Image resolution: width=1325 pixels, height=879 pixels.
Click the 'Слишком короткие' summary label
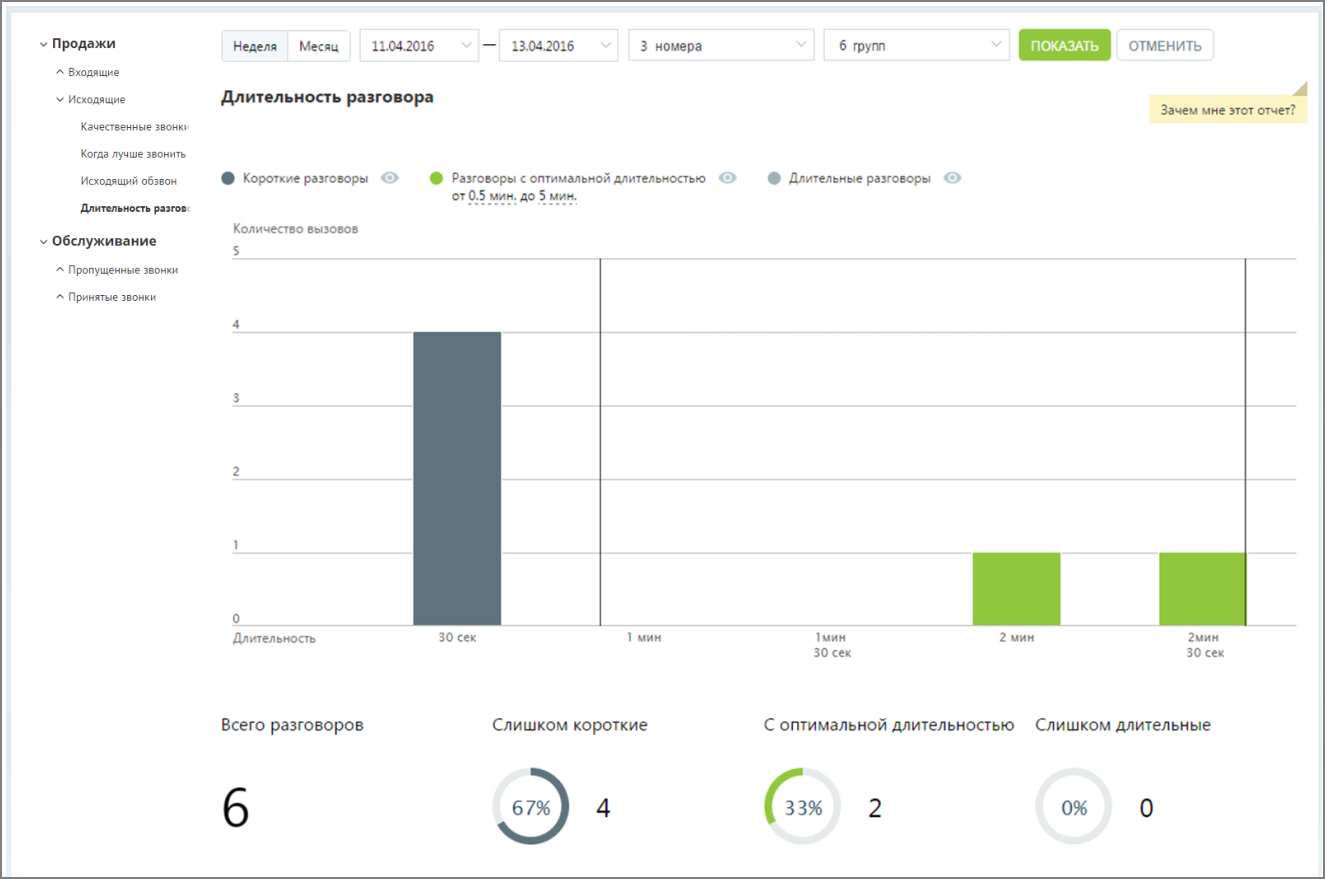570,725
